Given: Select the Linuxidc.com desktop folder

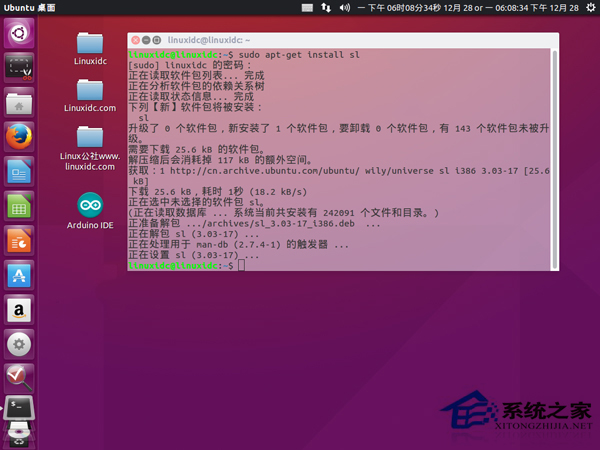Looking at the screenshot, I should pos(90,96).
